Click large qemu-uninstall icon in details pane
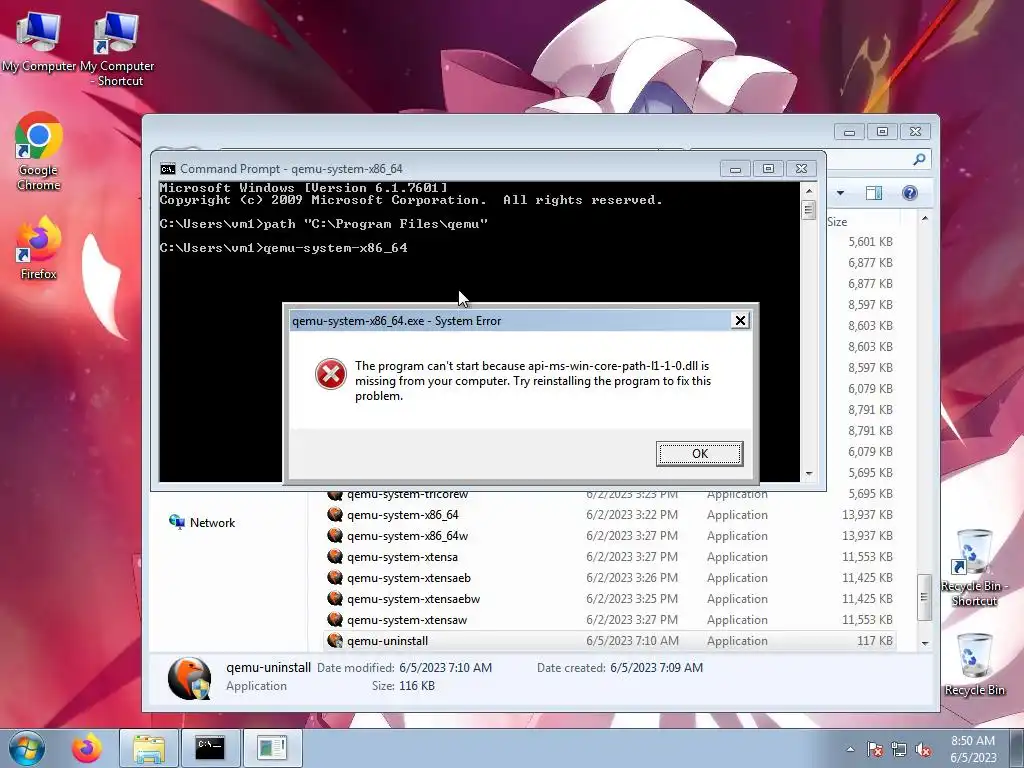The width and height of the screenshot is (1024, 768). 189,679
